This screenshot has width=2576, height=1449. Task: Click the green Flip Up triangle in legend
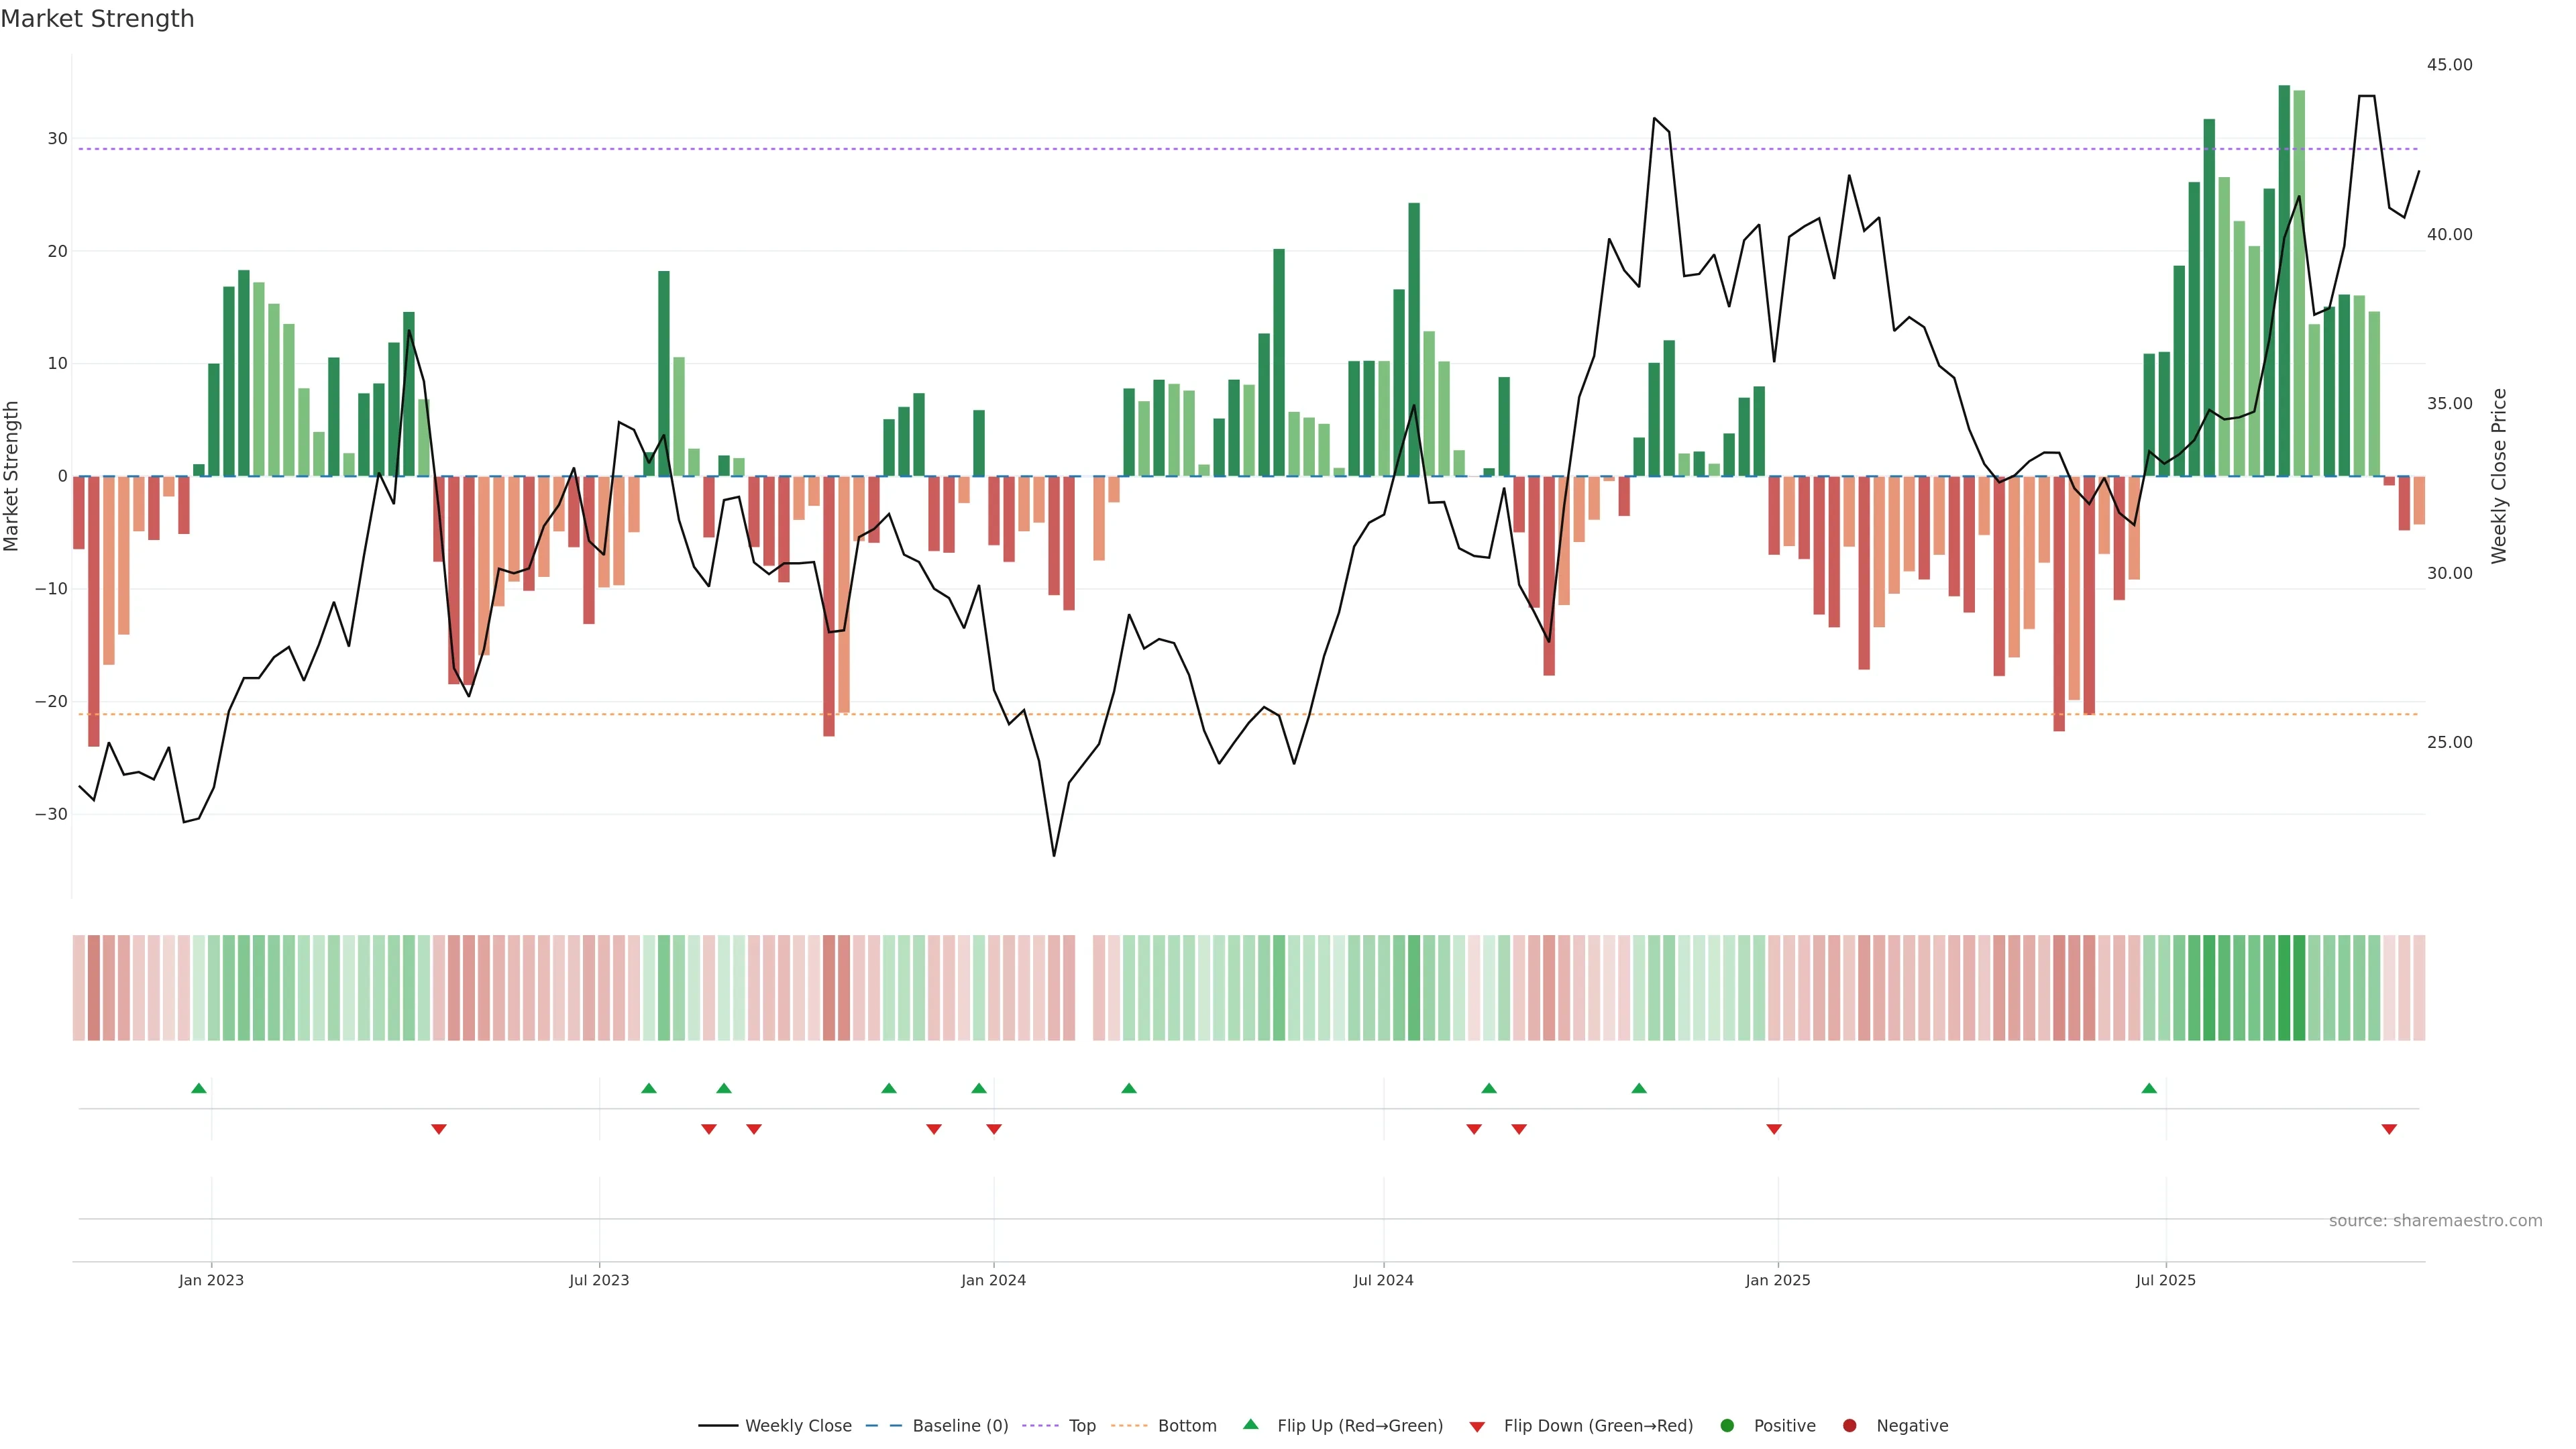[x=1250, y=1424]
